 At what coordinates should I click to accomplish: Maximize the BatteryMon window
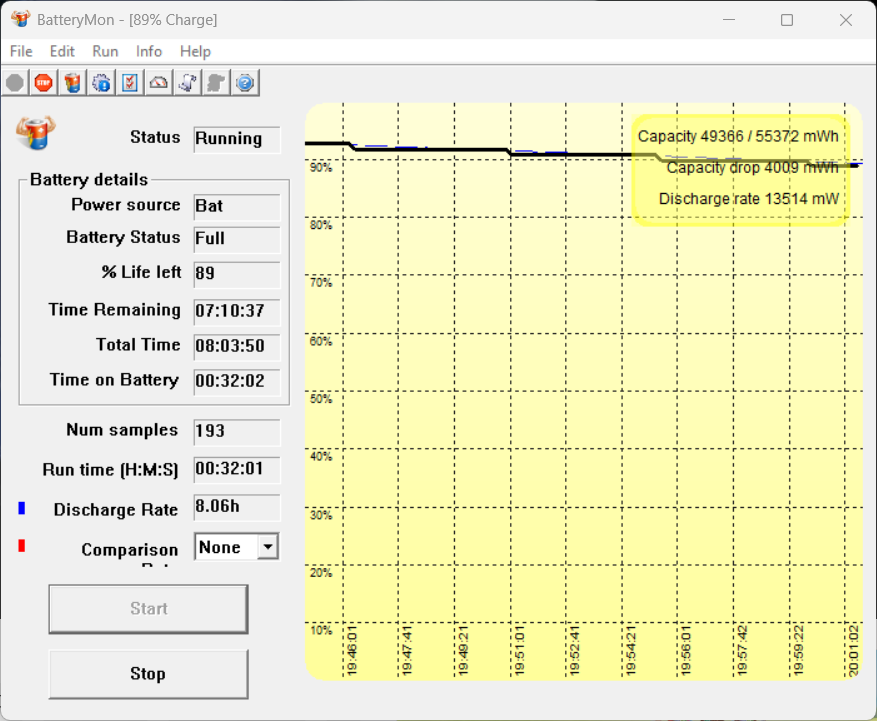[x=786, y=20]
